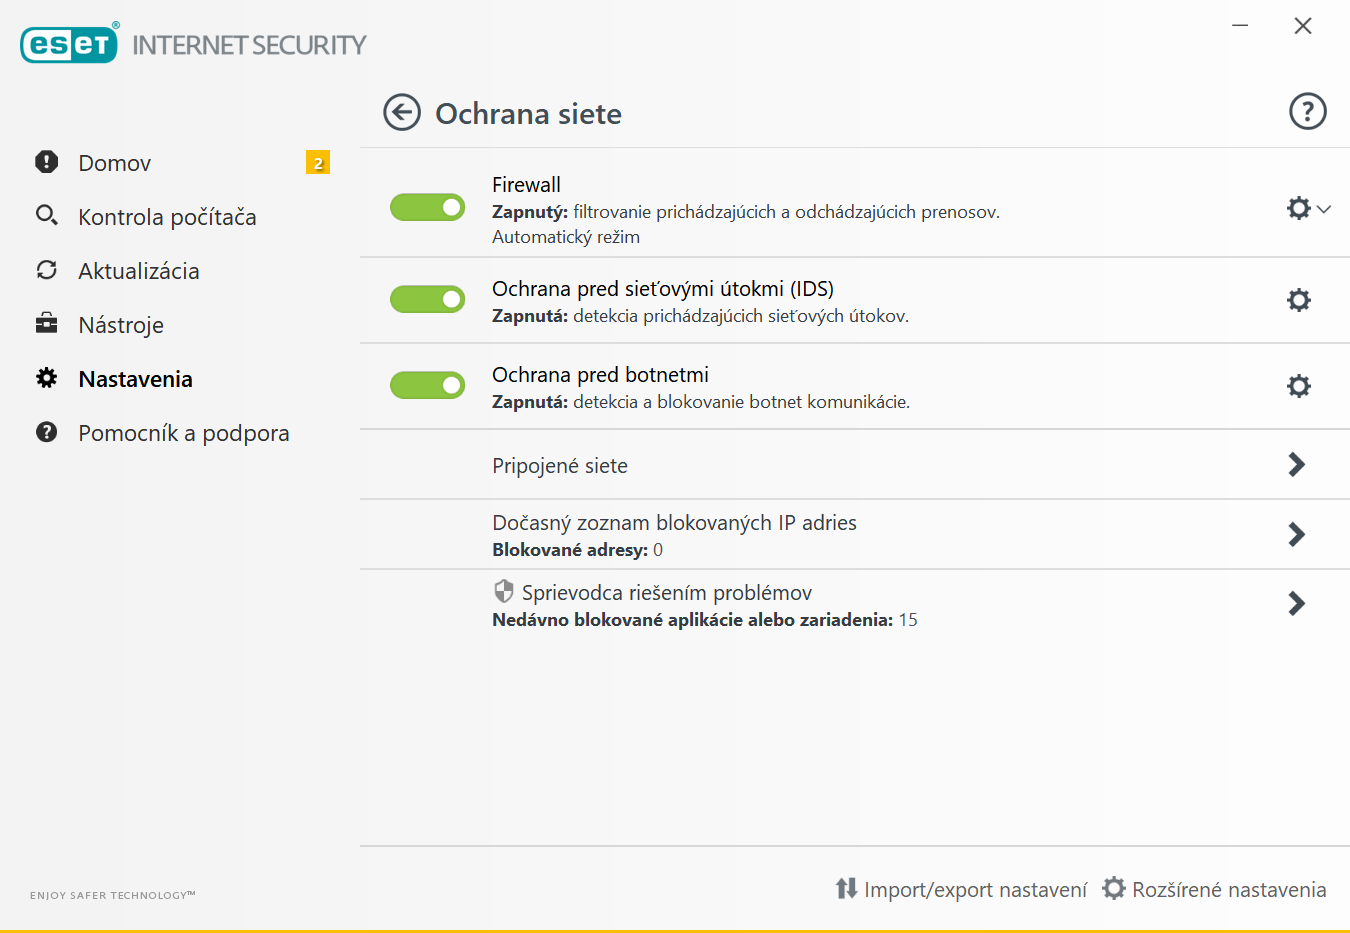Open help via the question mark icon
The width and height of the screenshot is (1350, 933).
1307,112
